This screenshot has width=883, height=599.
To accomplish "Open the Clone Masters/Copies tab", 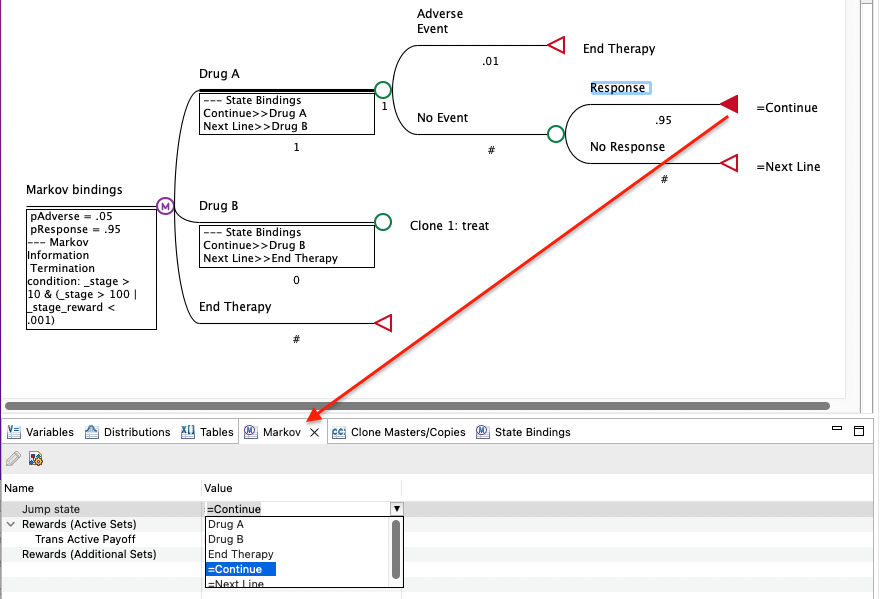I will coord(399,432).
